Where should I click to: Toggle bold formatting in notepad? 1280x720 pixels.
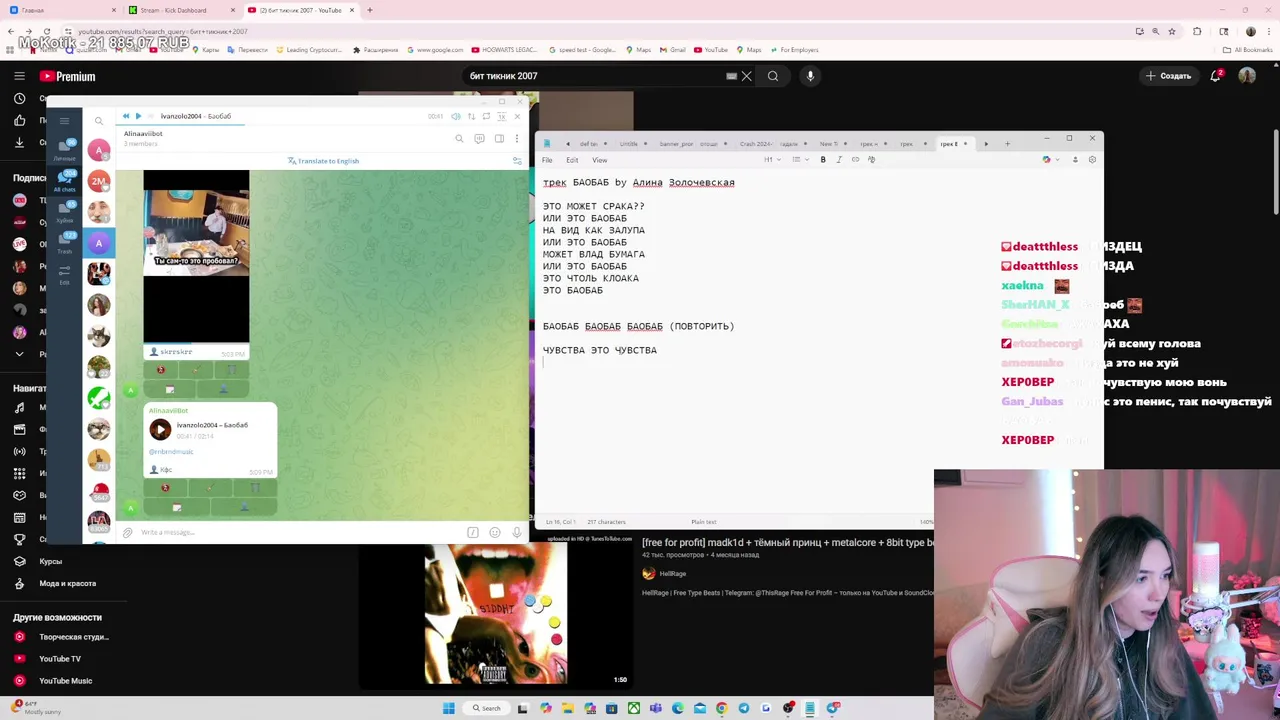823,160
